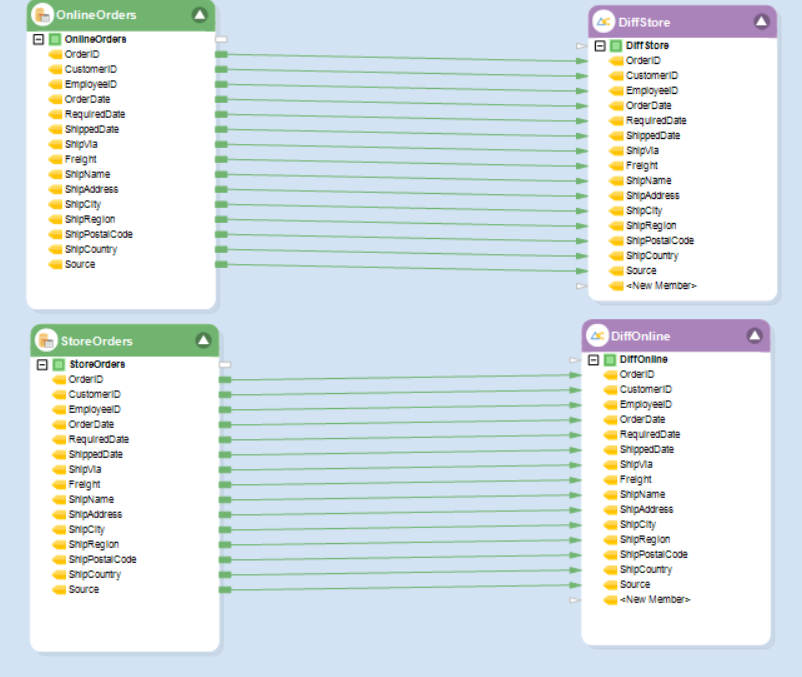Collapse the StoreOrders field tree with its minus box

click(x=40, y=364)
